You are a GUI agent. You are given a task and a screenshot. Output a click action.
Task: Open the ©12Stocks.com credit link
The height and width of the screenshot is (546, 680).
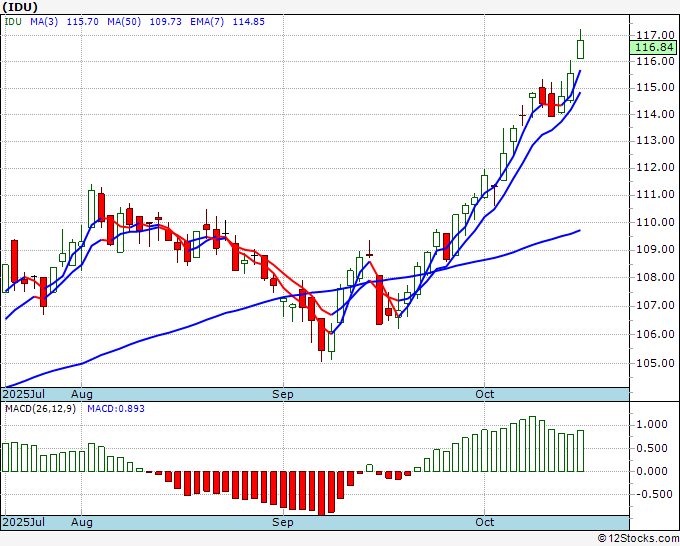click(638, 538)
